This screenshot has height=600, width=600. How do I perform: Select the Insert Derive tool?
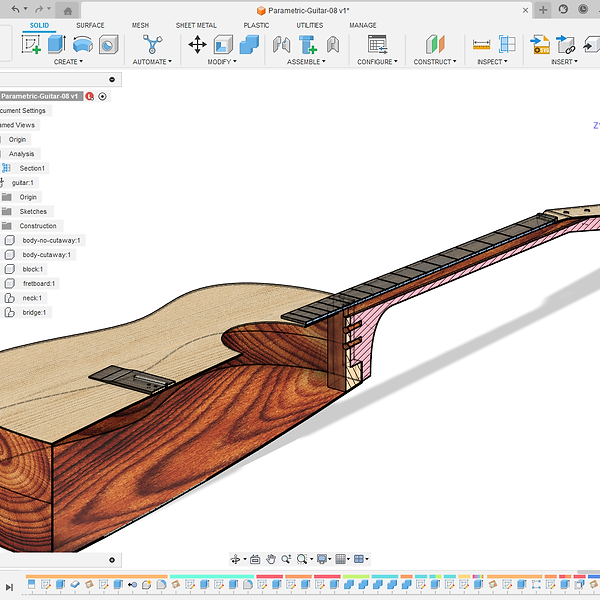click(566, 44)
